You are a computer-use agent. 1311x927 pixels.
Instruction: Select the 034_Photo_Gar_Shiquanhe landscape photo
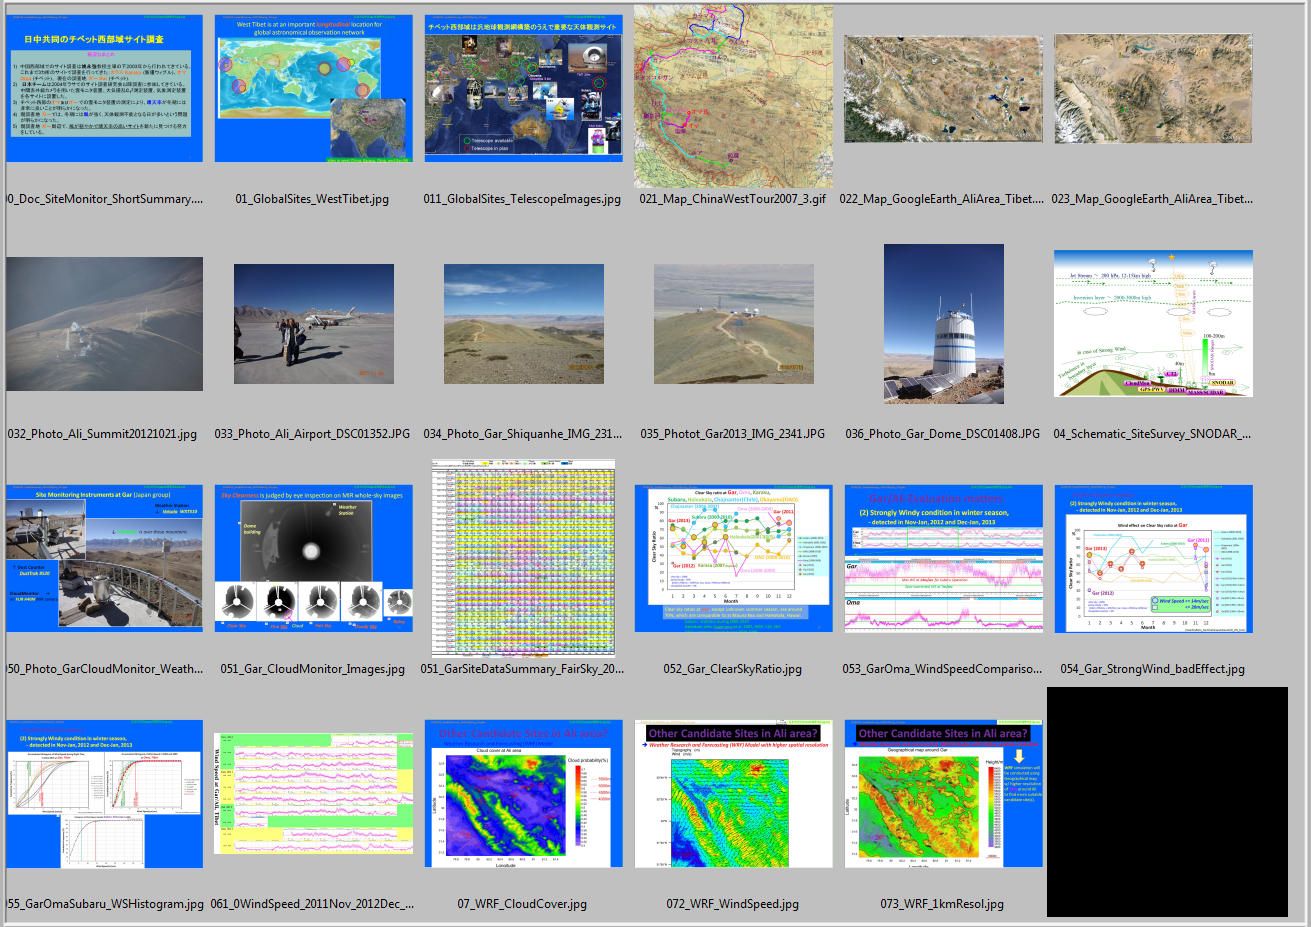[523, 323]
